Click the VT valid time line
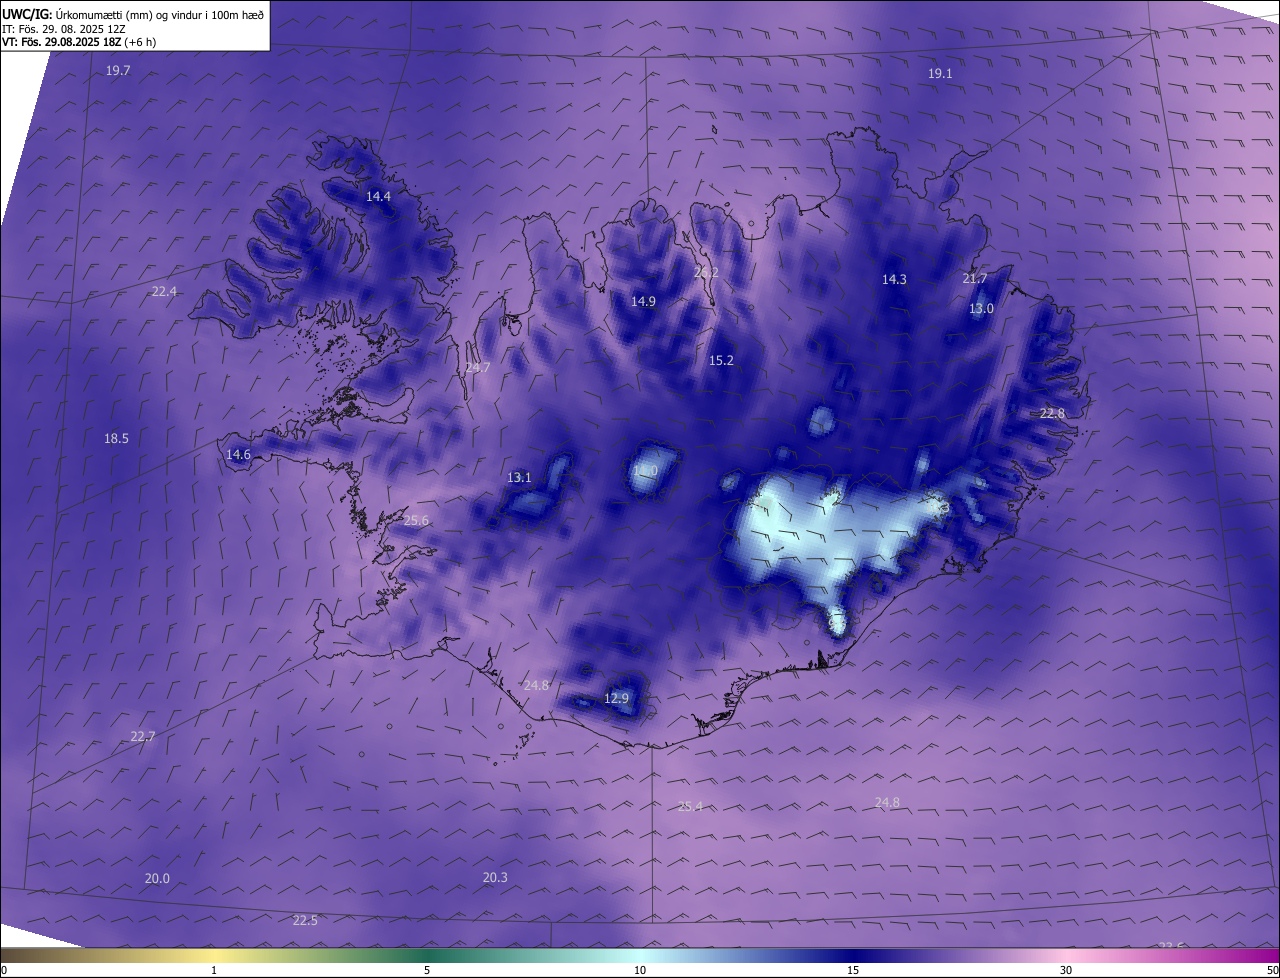 click(x=79, y=42)
